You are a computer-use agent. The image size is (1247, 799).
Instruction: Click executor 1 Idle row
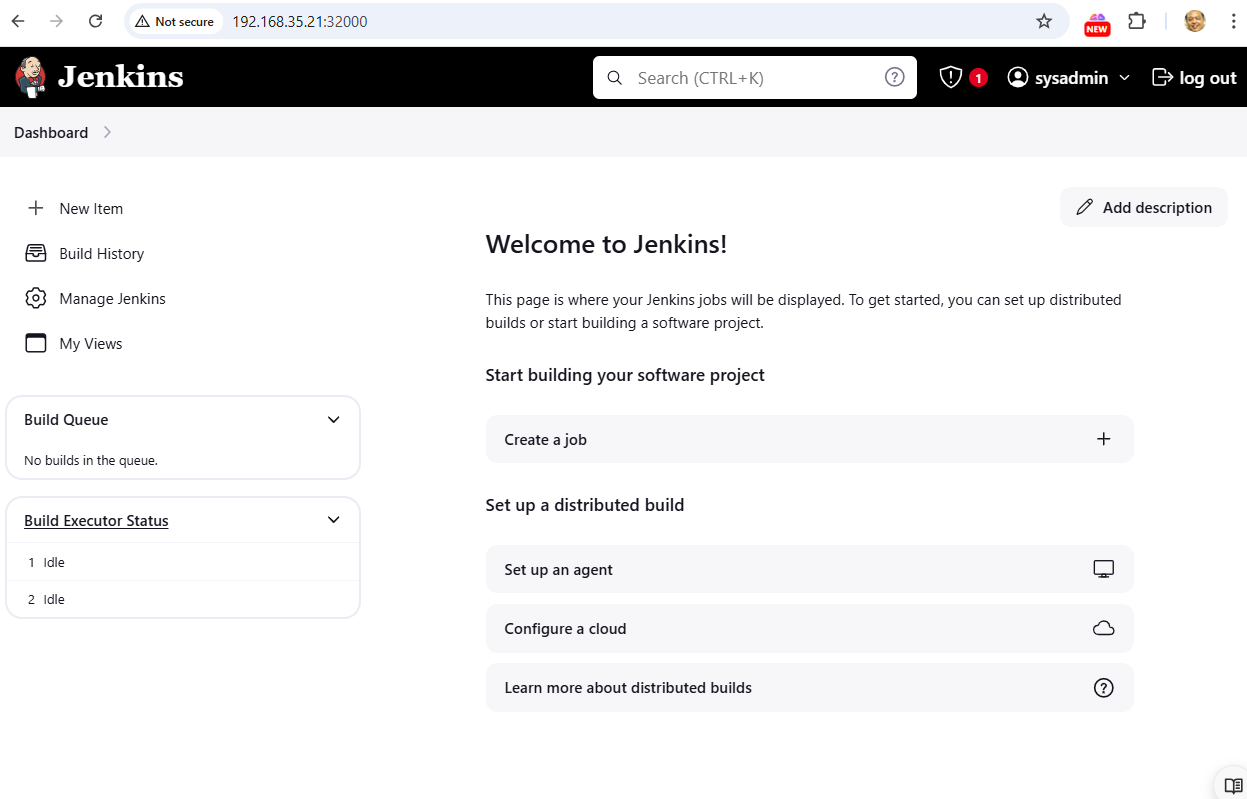(183, 562)
